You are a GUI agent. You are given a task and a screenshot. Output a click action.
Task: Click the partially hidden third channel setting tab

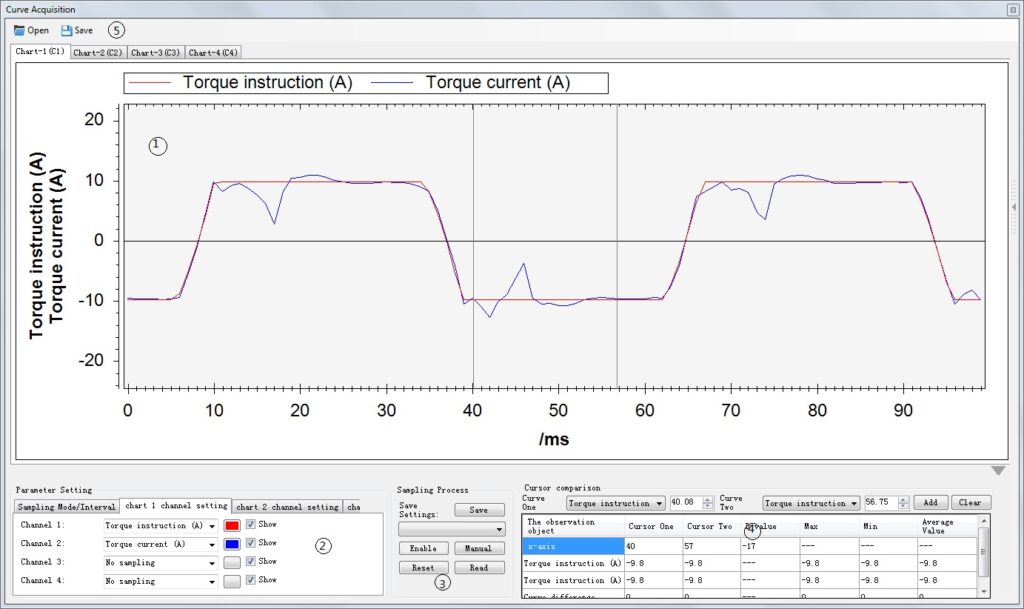click(353, 507)
